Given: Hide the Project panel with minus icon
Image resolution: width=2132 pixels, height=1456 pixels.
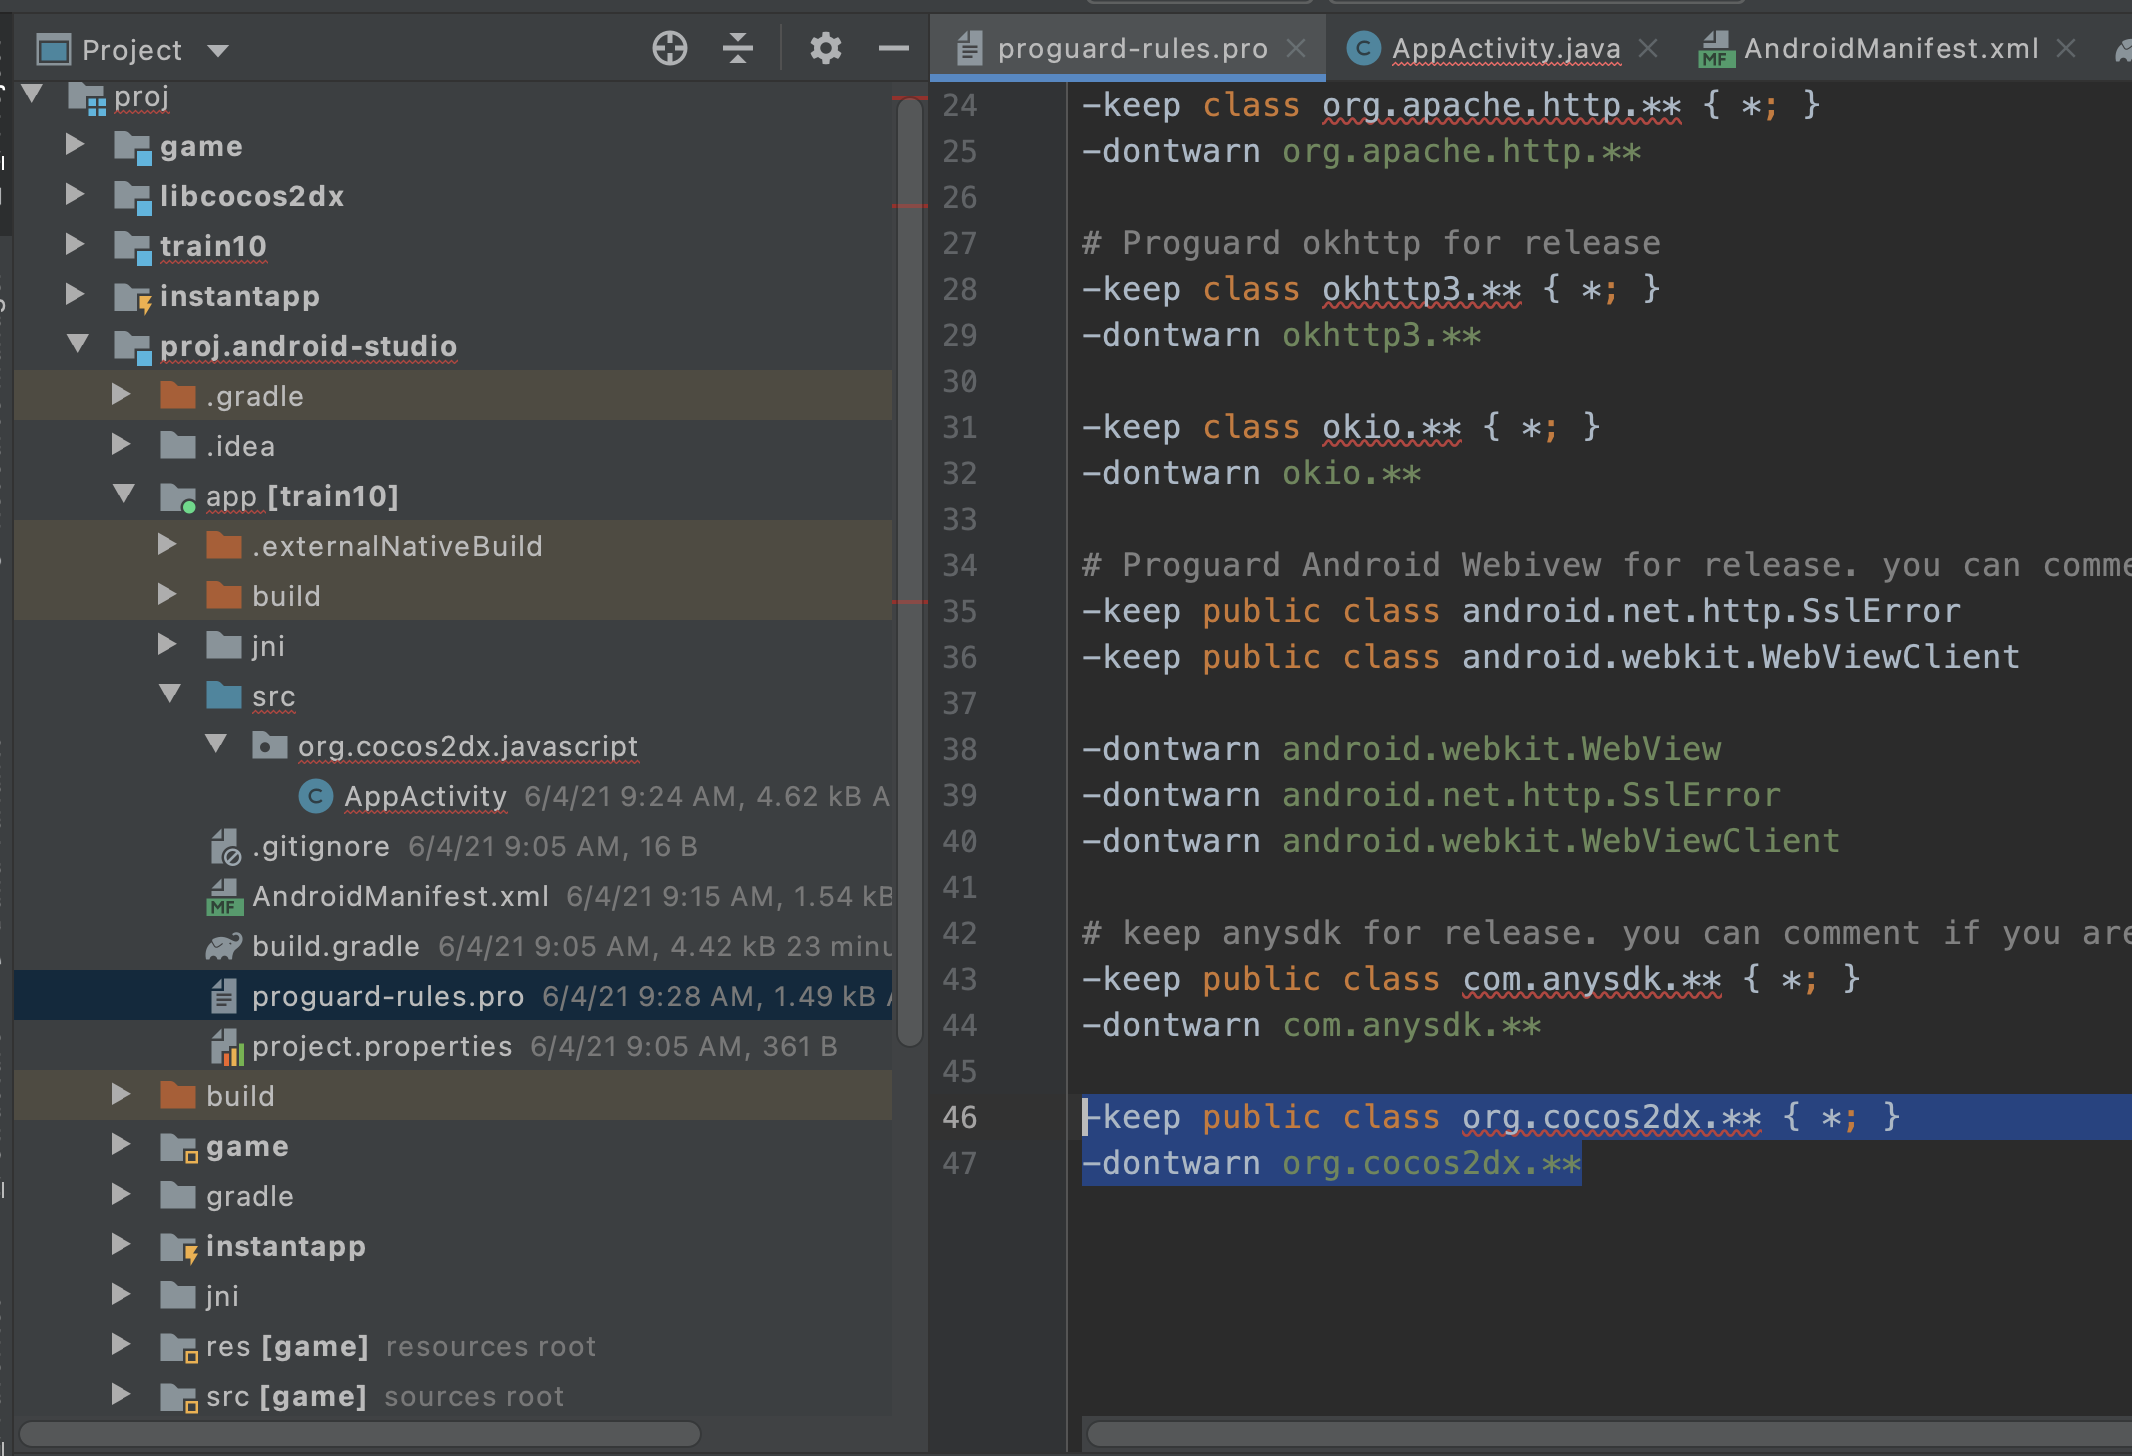Looking at the screenshot, I should click(893, 48).
